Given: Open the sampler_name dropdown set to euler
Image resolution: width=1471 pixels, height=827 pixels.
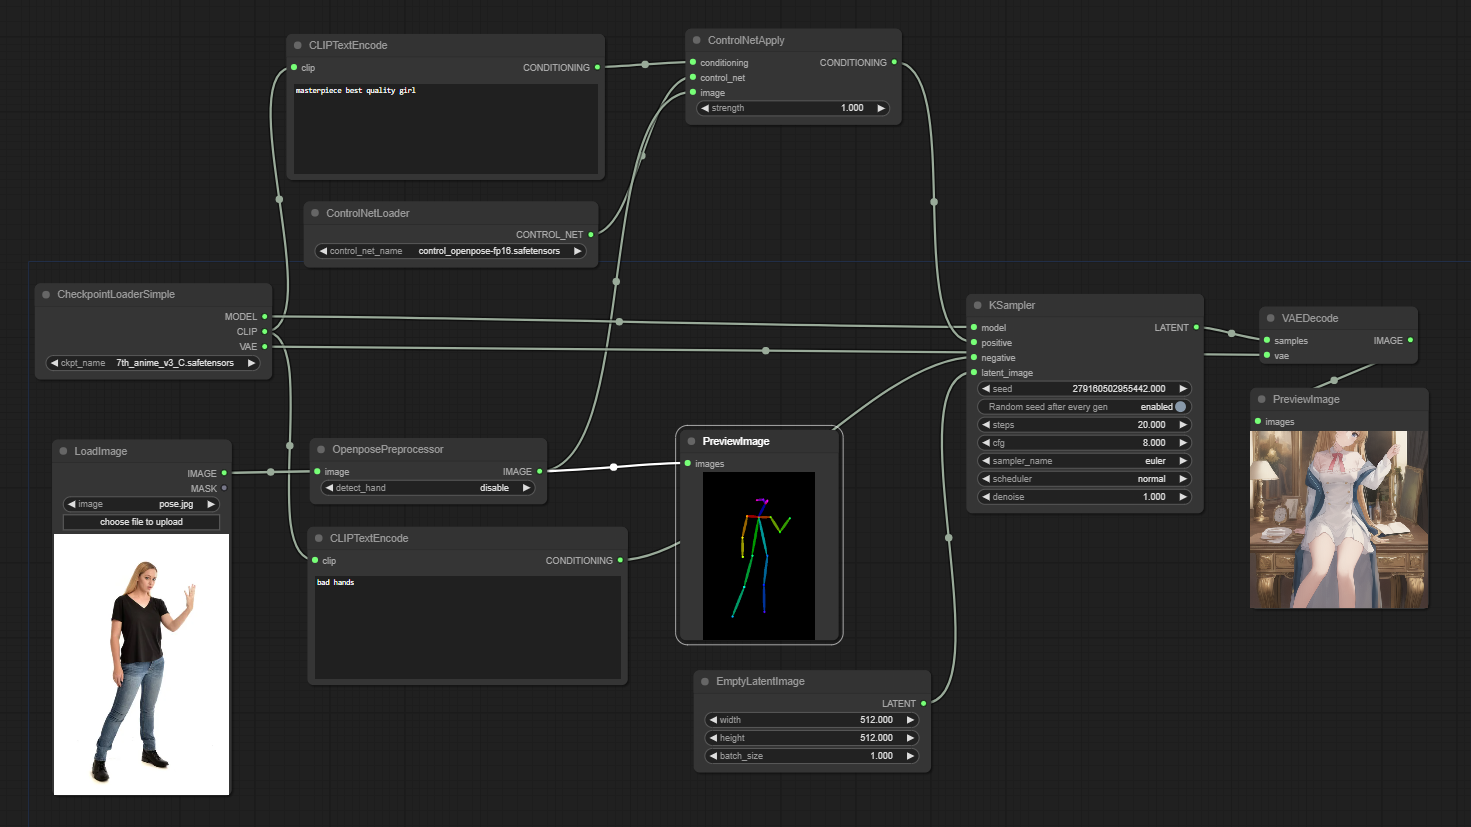Looking at the screenshot, I should point(1084,461).
